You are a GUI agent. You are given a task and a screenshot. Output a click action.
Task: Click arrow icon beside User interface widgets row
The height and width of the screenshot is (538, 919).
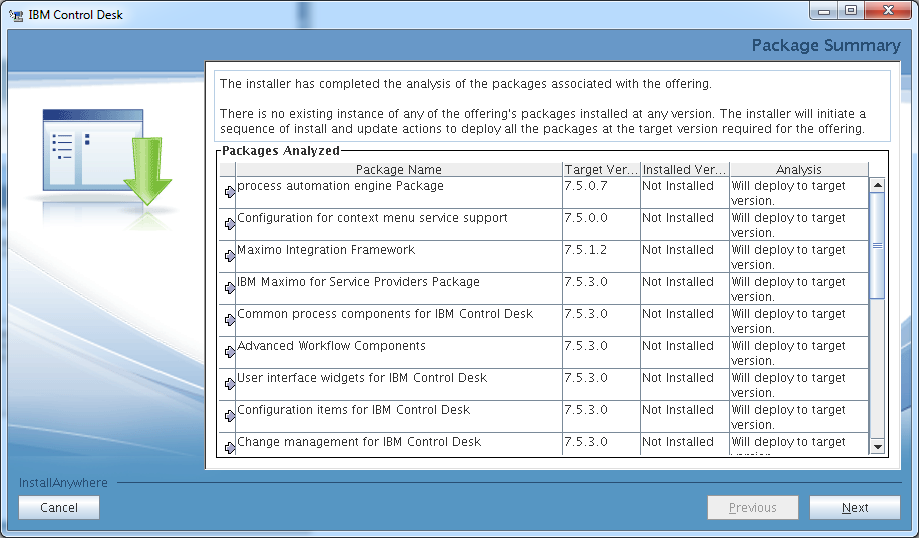click(x=230, y=384)
